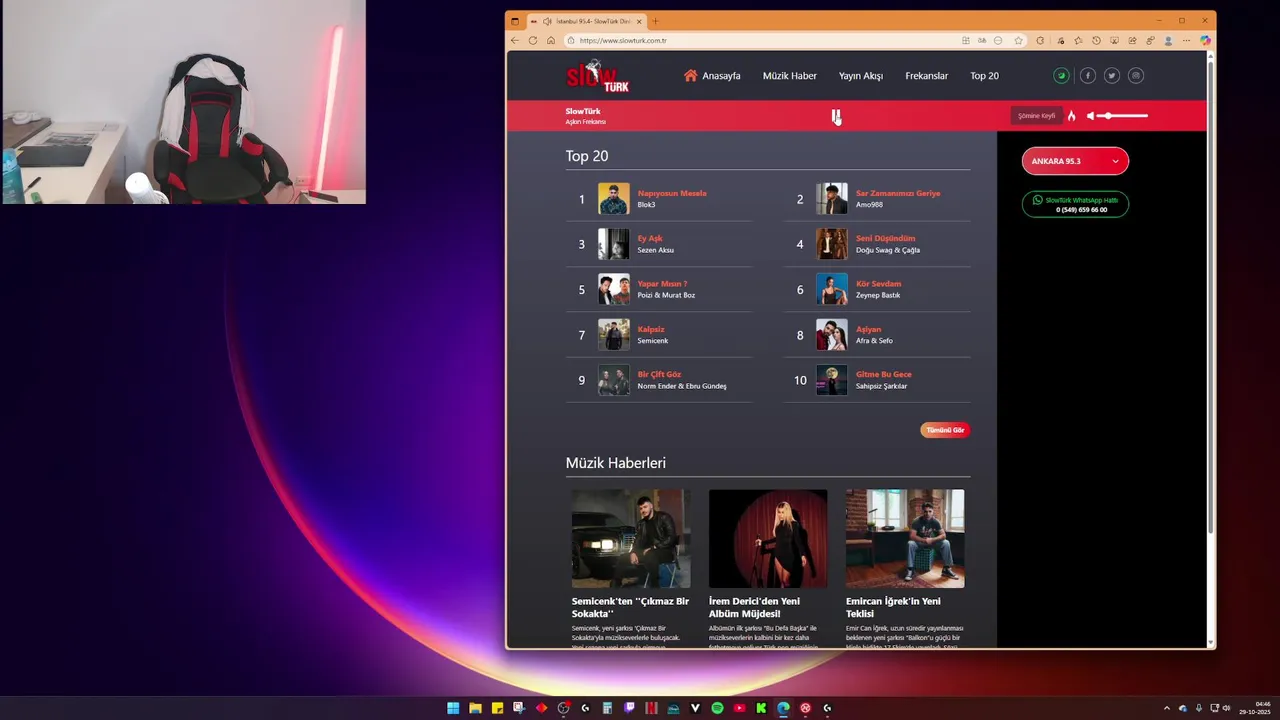Open song Kör Sevdam

tap(878, 284)
